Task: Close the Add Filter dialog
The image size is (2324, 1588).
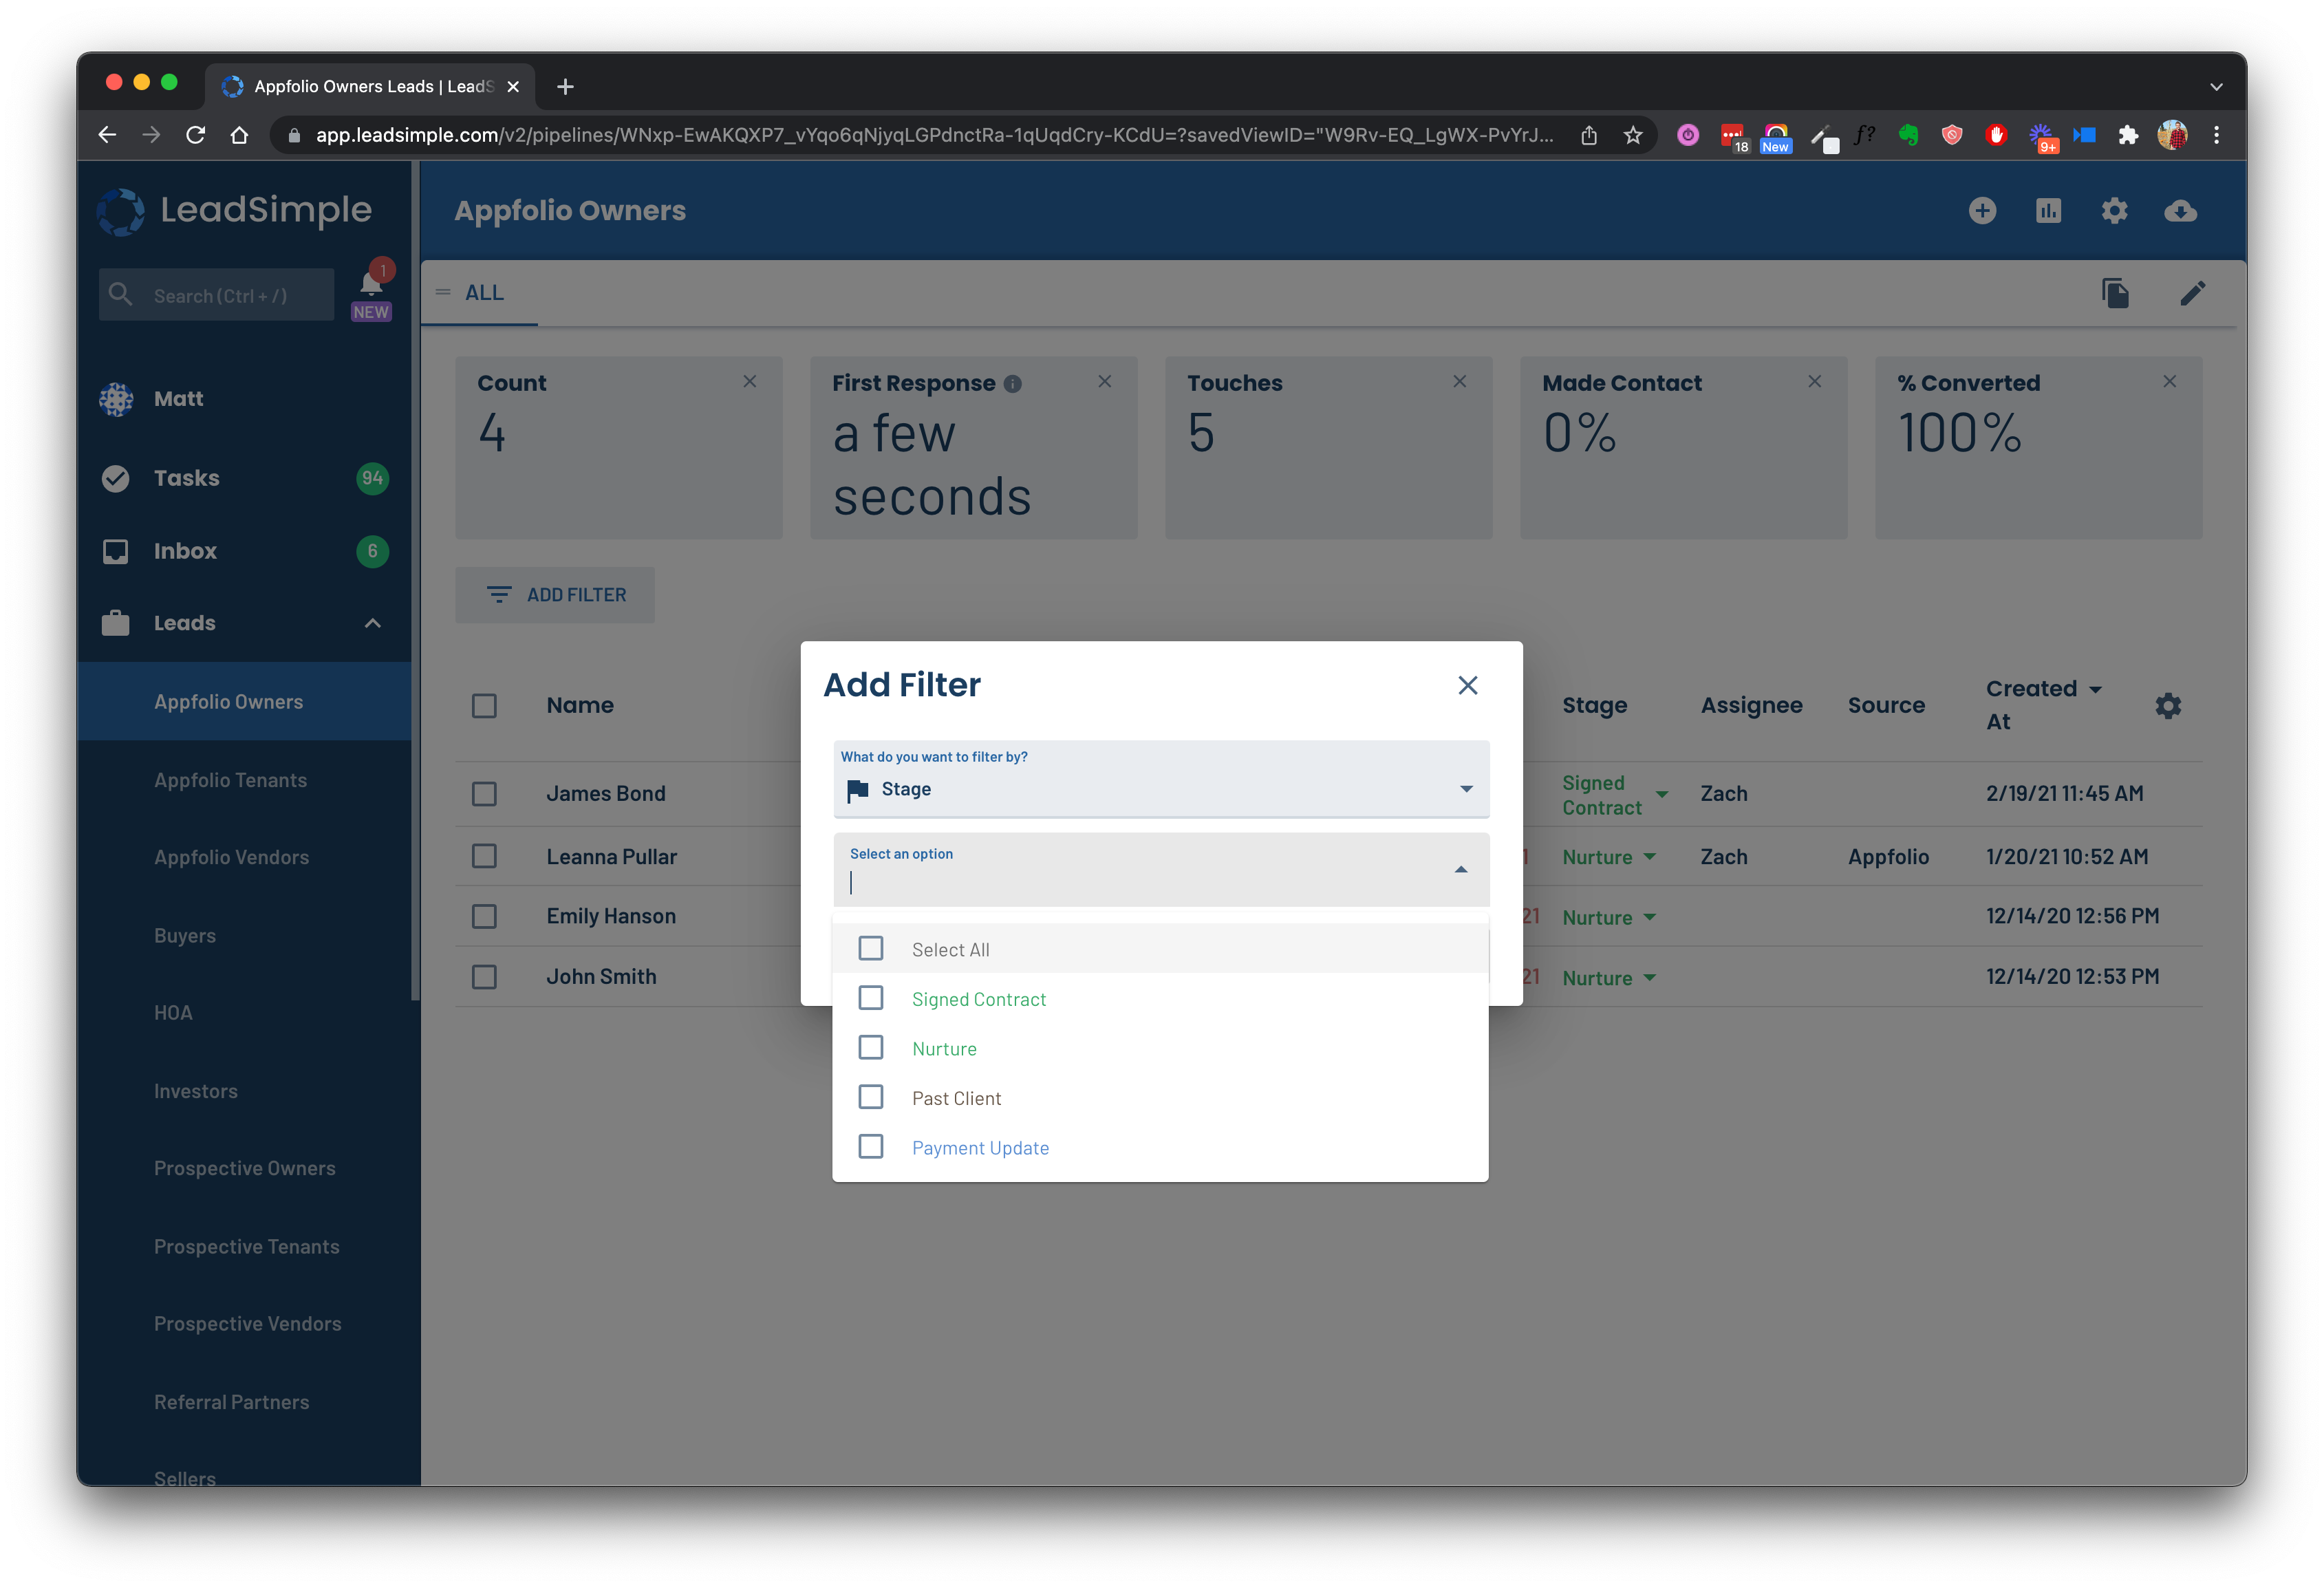Action: pos(1467,686)
